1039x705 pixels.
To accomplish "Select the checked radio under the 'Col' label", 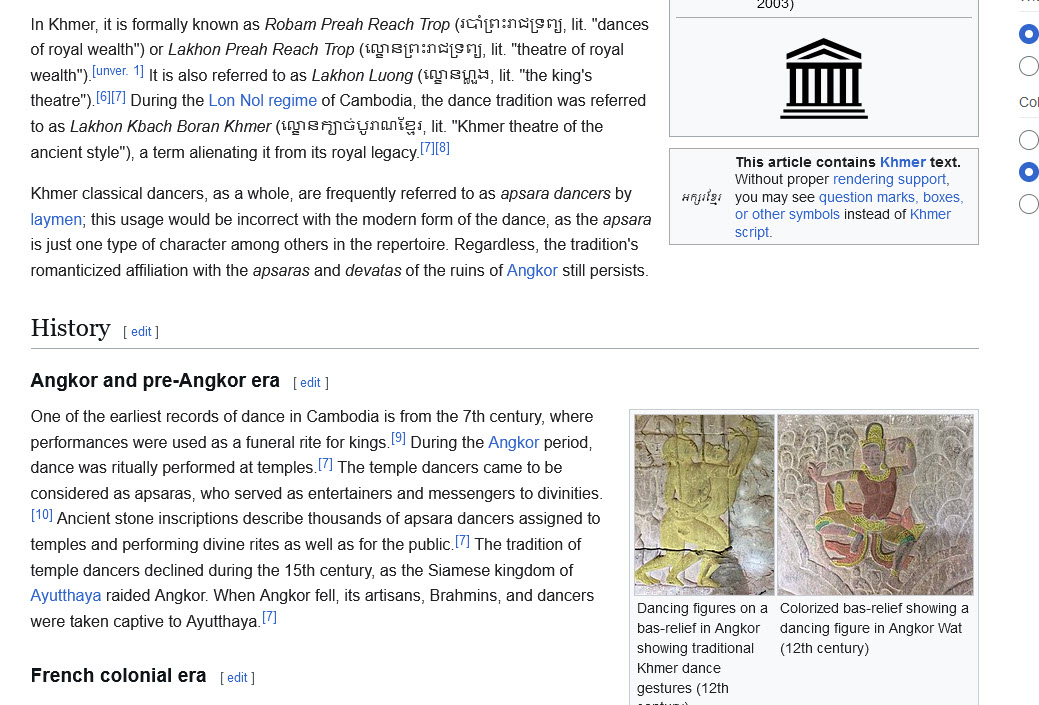I will click(x=1028, y=172).
